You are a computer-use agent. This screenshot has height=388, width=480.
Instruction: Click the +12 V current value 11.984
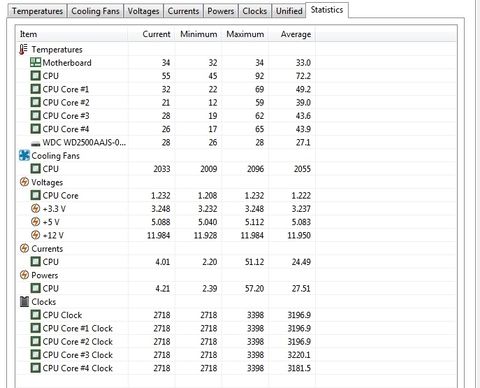tap(159, 236)
